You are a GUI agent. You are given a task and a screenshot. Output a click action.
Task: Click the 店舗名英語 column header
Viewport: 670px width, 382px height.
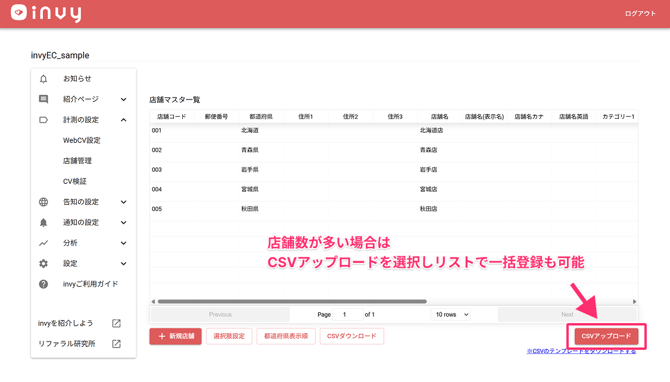[x=573, y=117]
